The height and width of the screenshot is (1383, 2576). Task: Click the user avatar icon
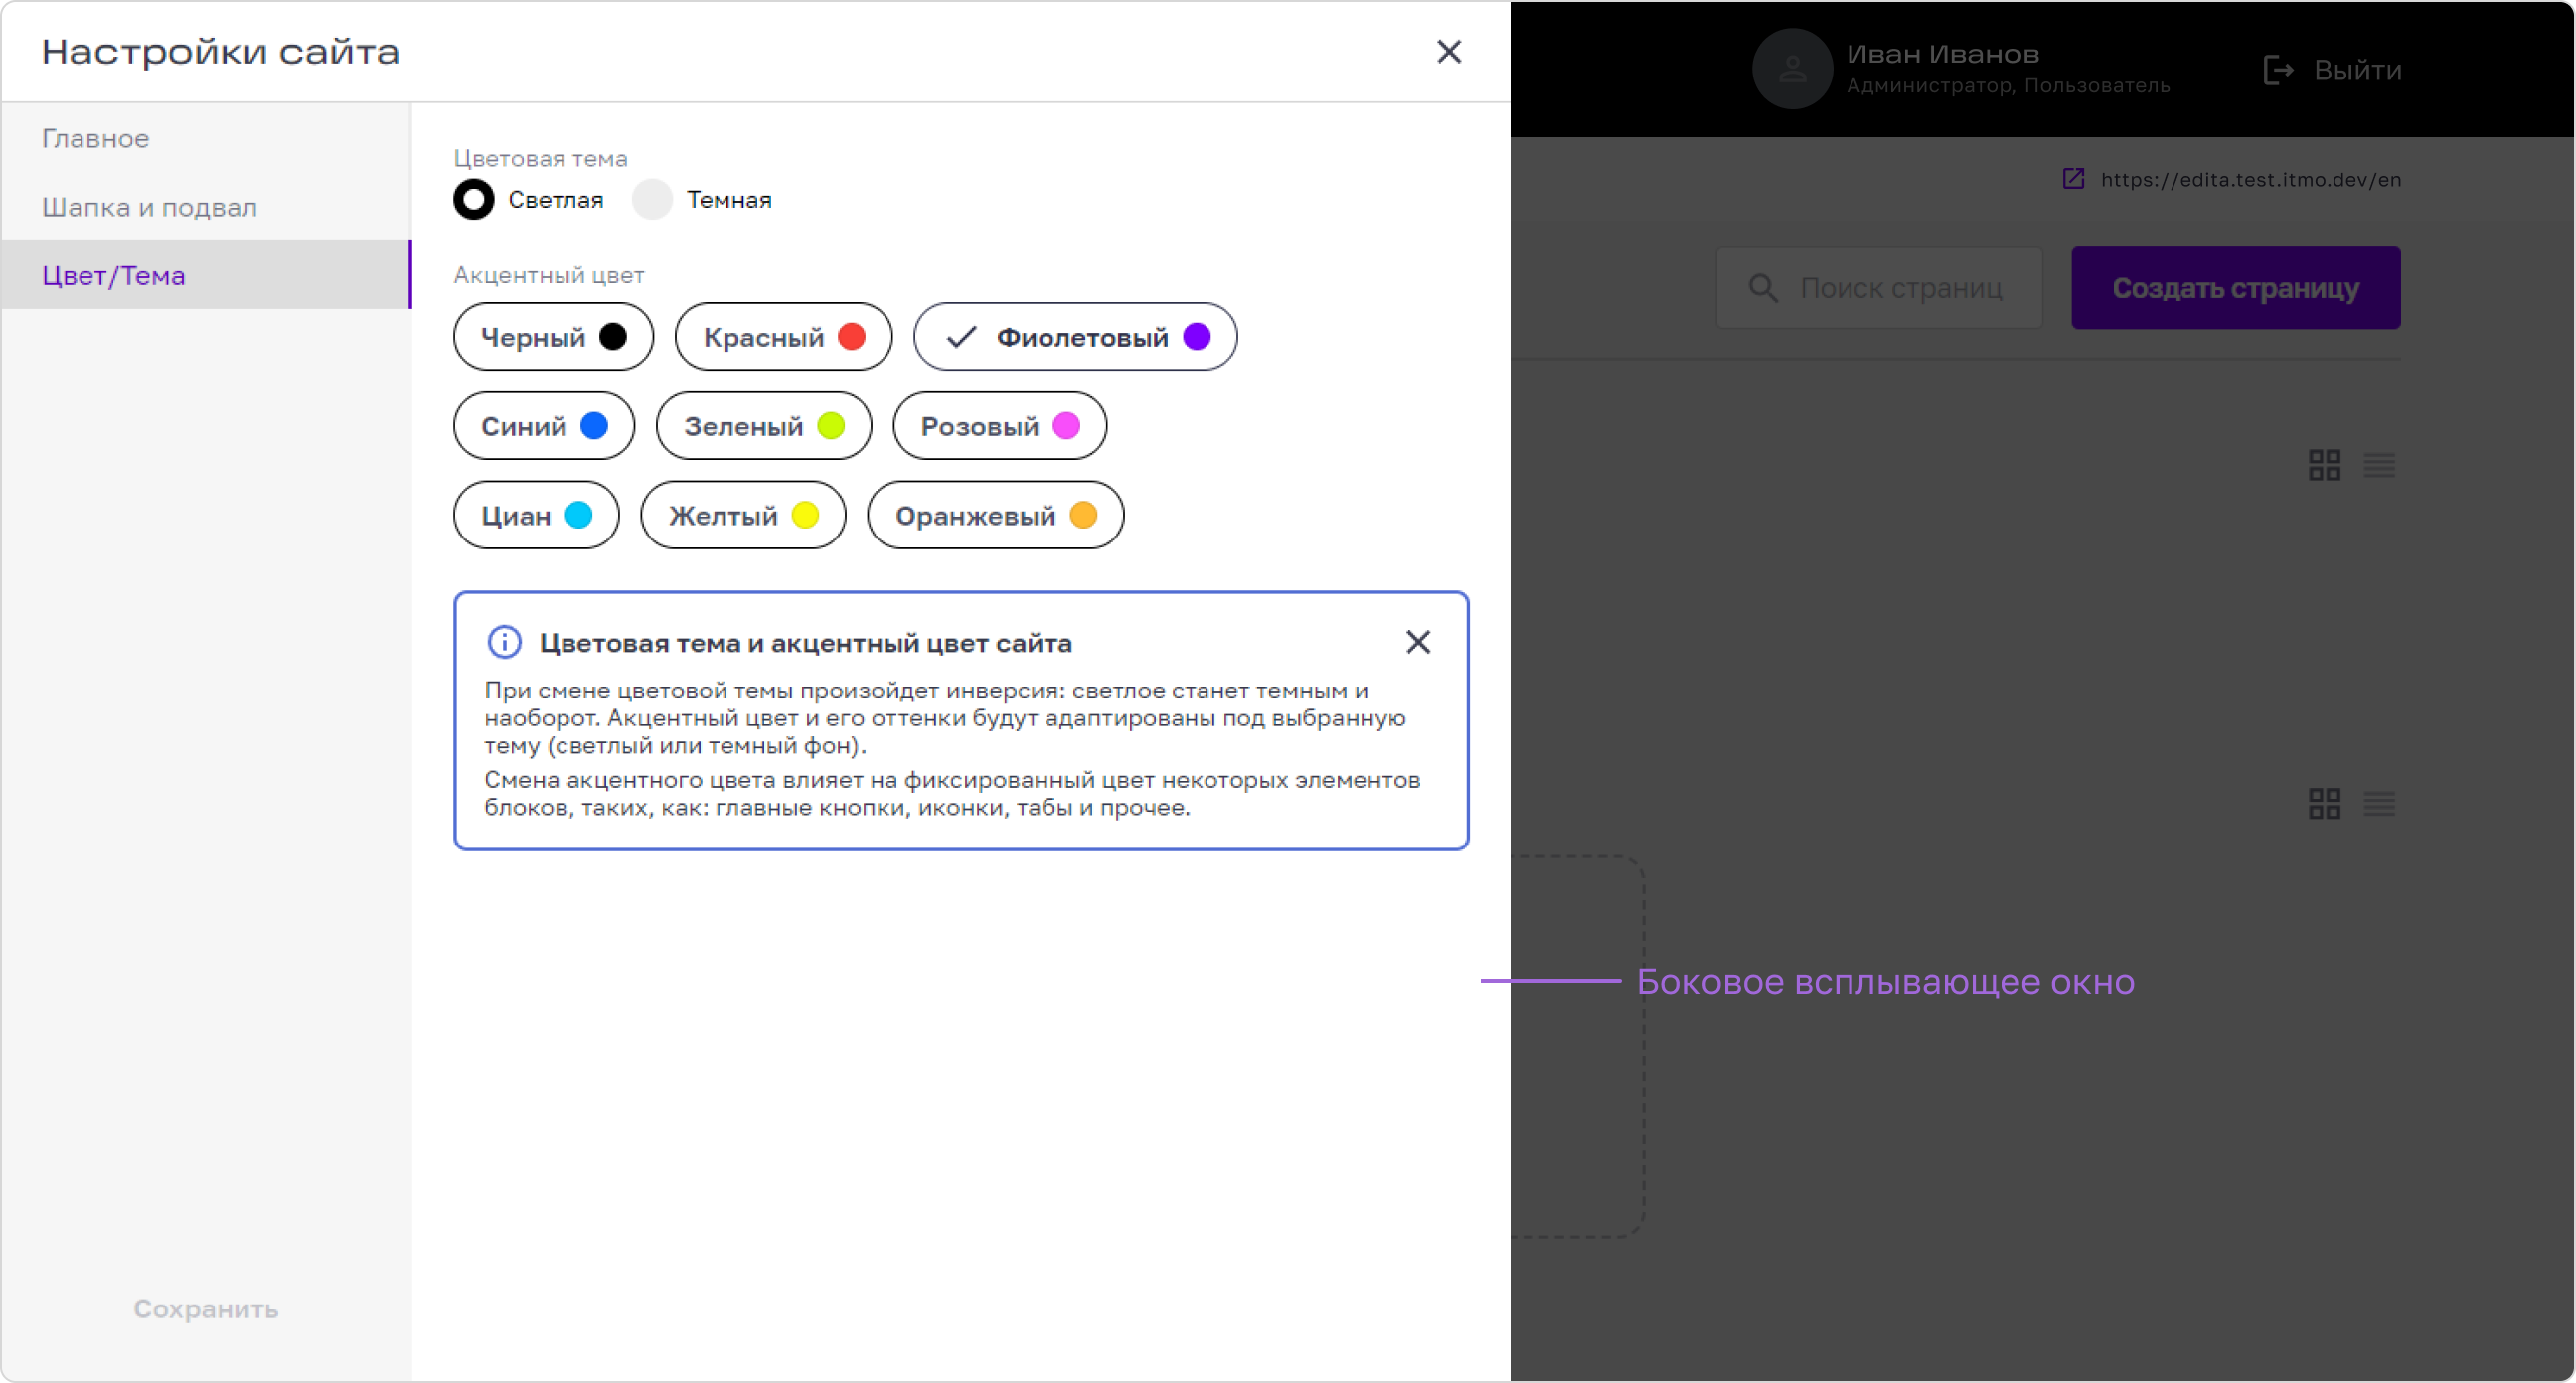tap(1791, 69)
